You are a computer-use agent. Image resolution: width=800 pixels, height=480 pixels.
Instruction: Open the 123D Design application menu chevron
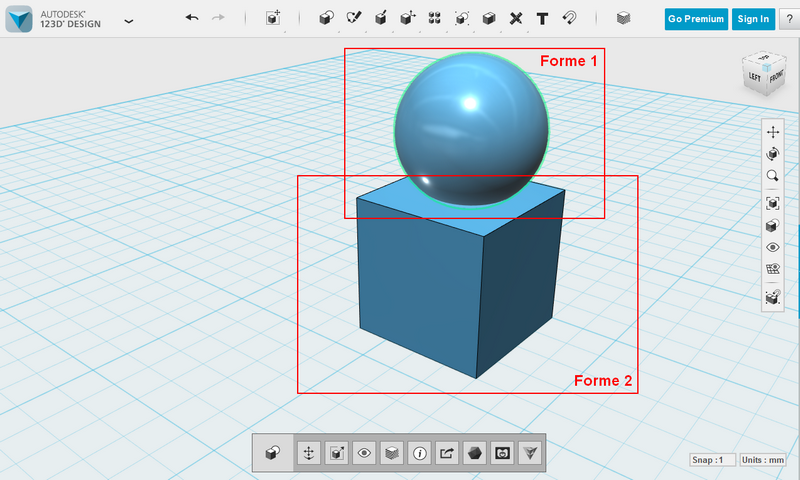point(129,21)
